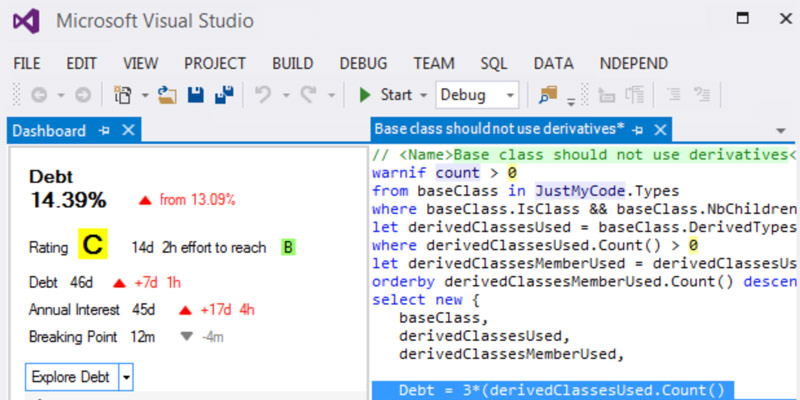
Task: Click the Open File folder icon
Action: pyautogui.click(x=167, y=95)
